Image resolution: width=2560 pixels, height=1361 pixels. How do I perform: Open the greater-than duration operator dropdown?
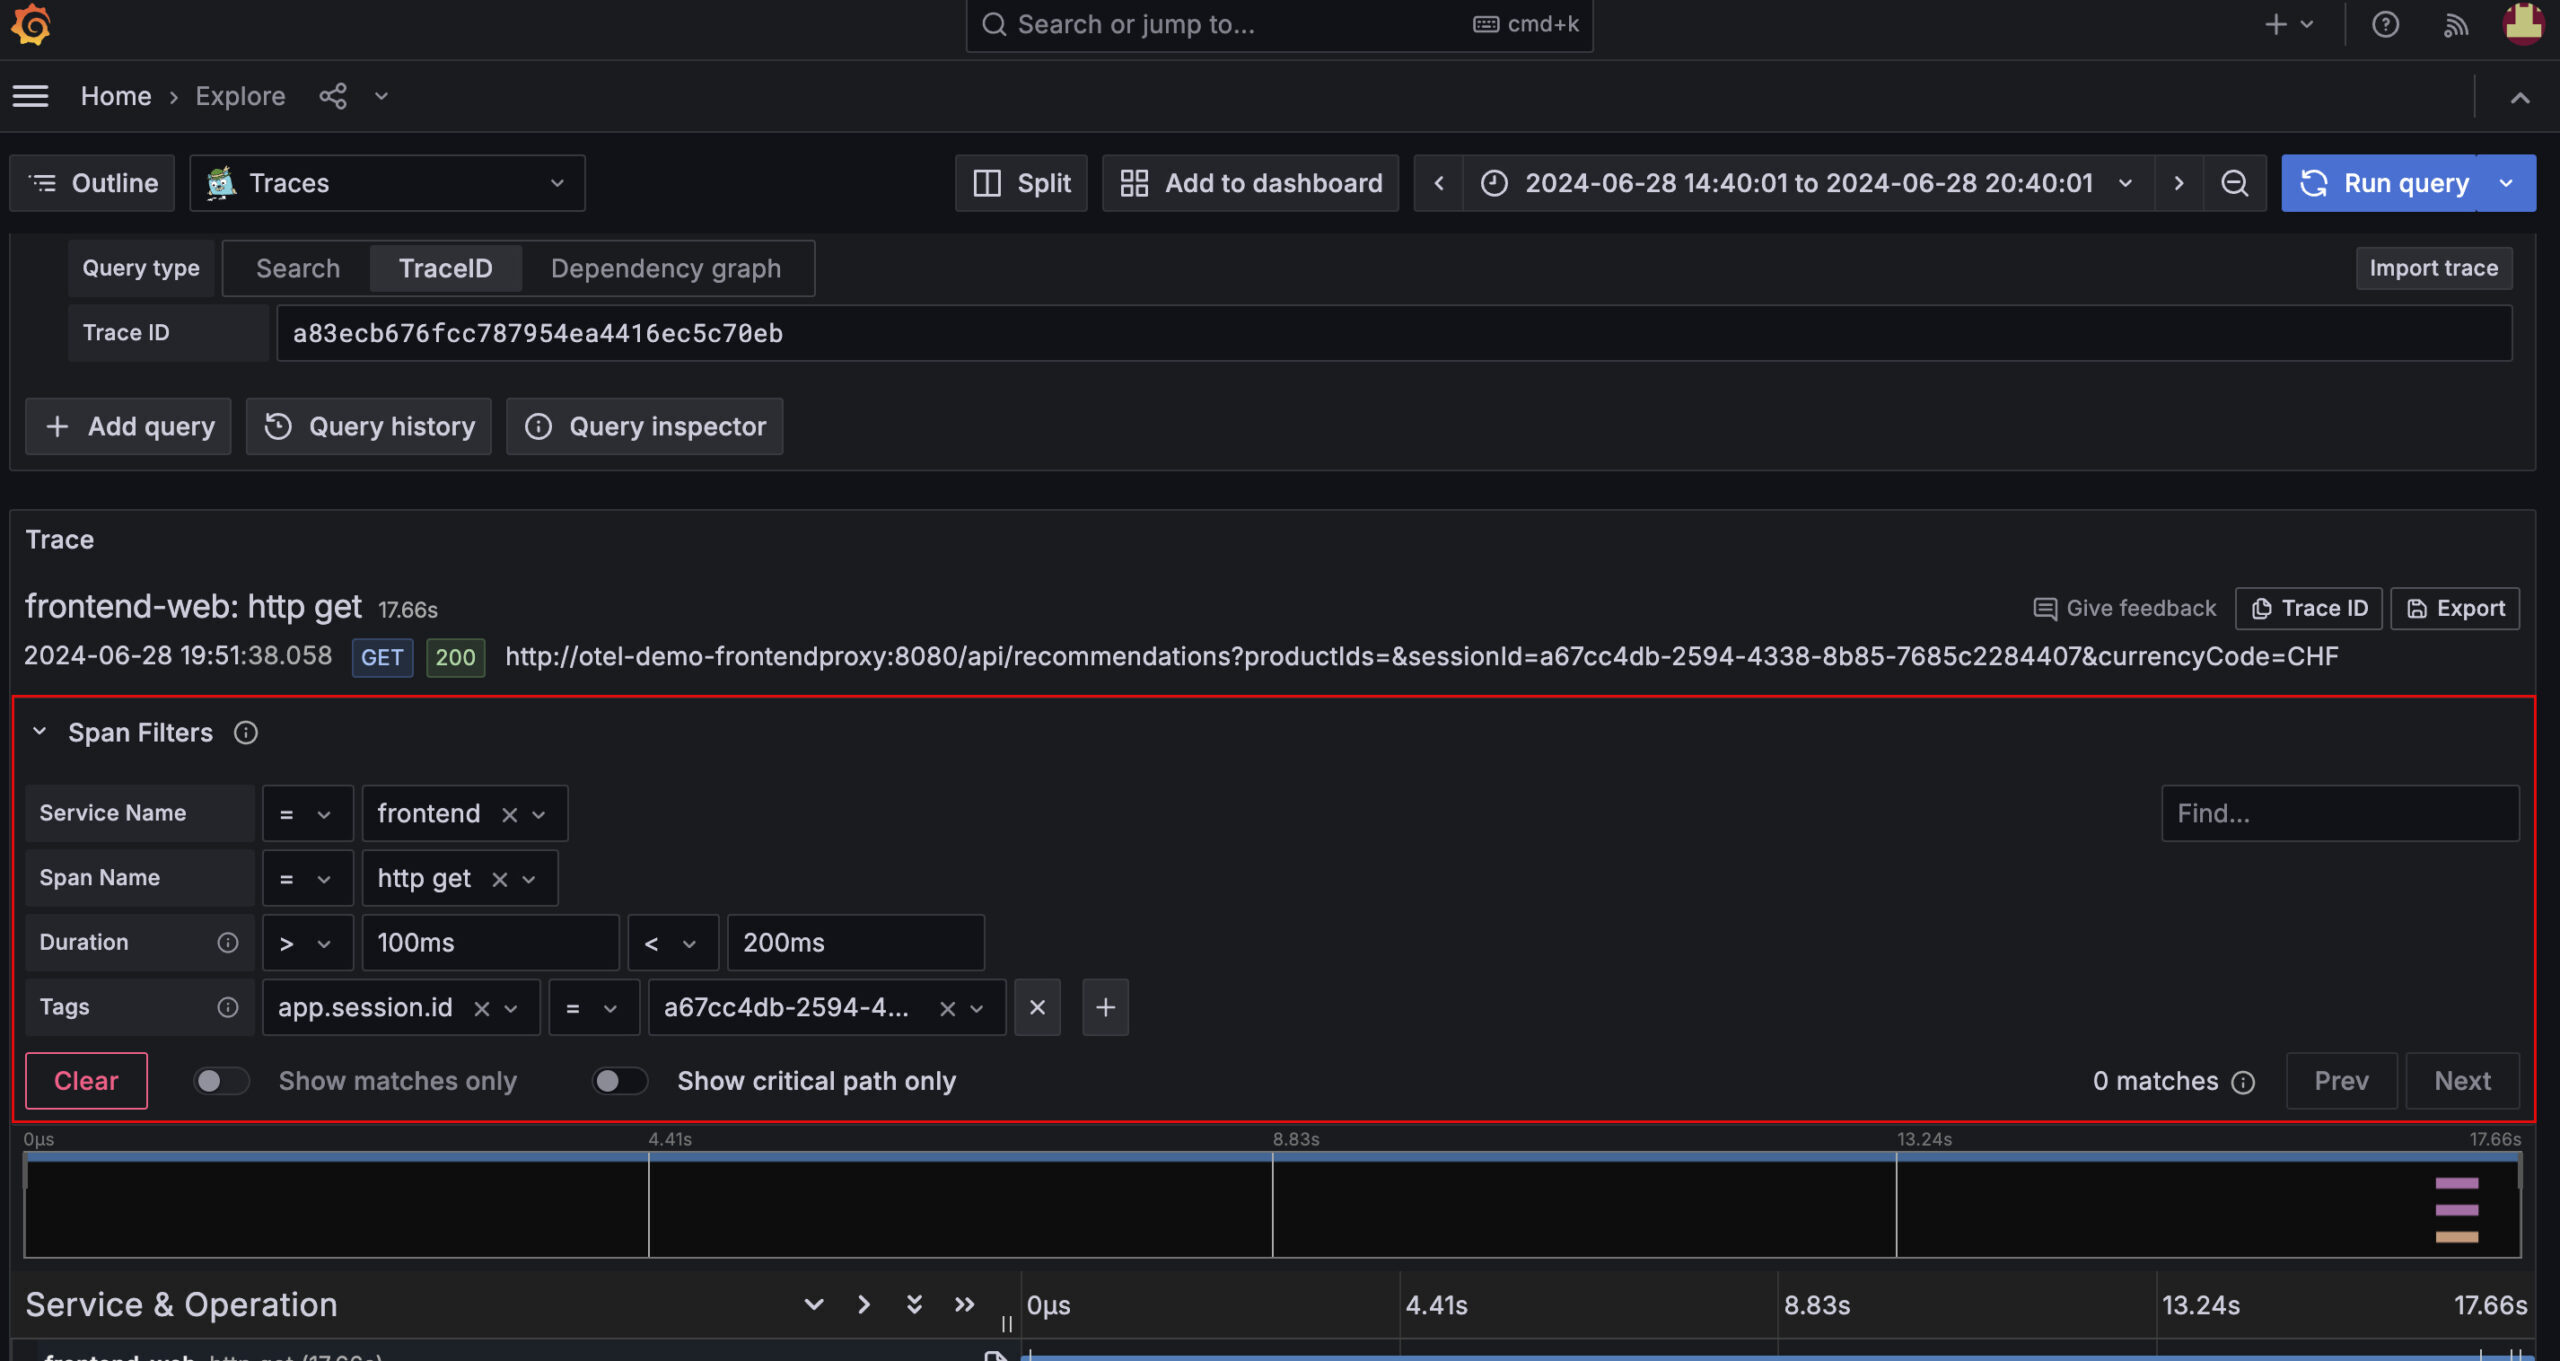307,943
